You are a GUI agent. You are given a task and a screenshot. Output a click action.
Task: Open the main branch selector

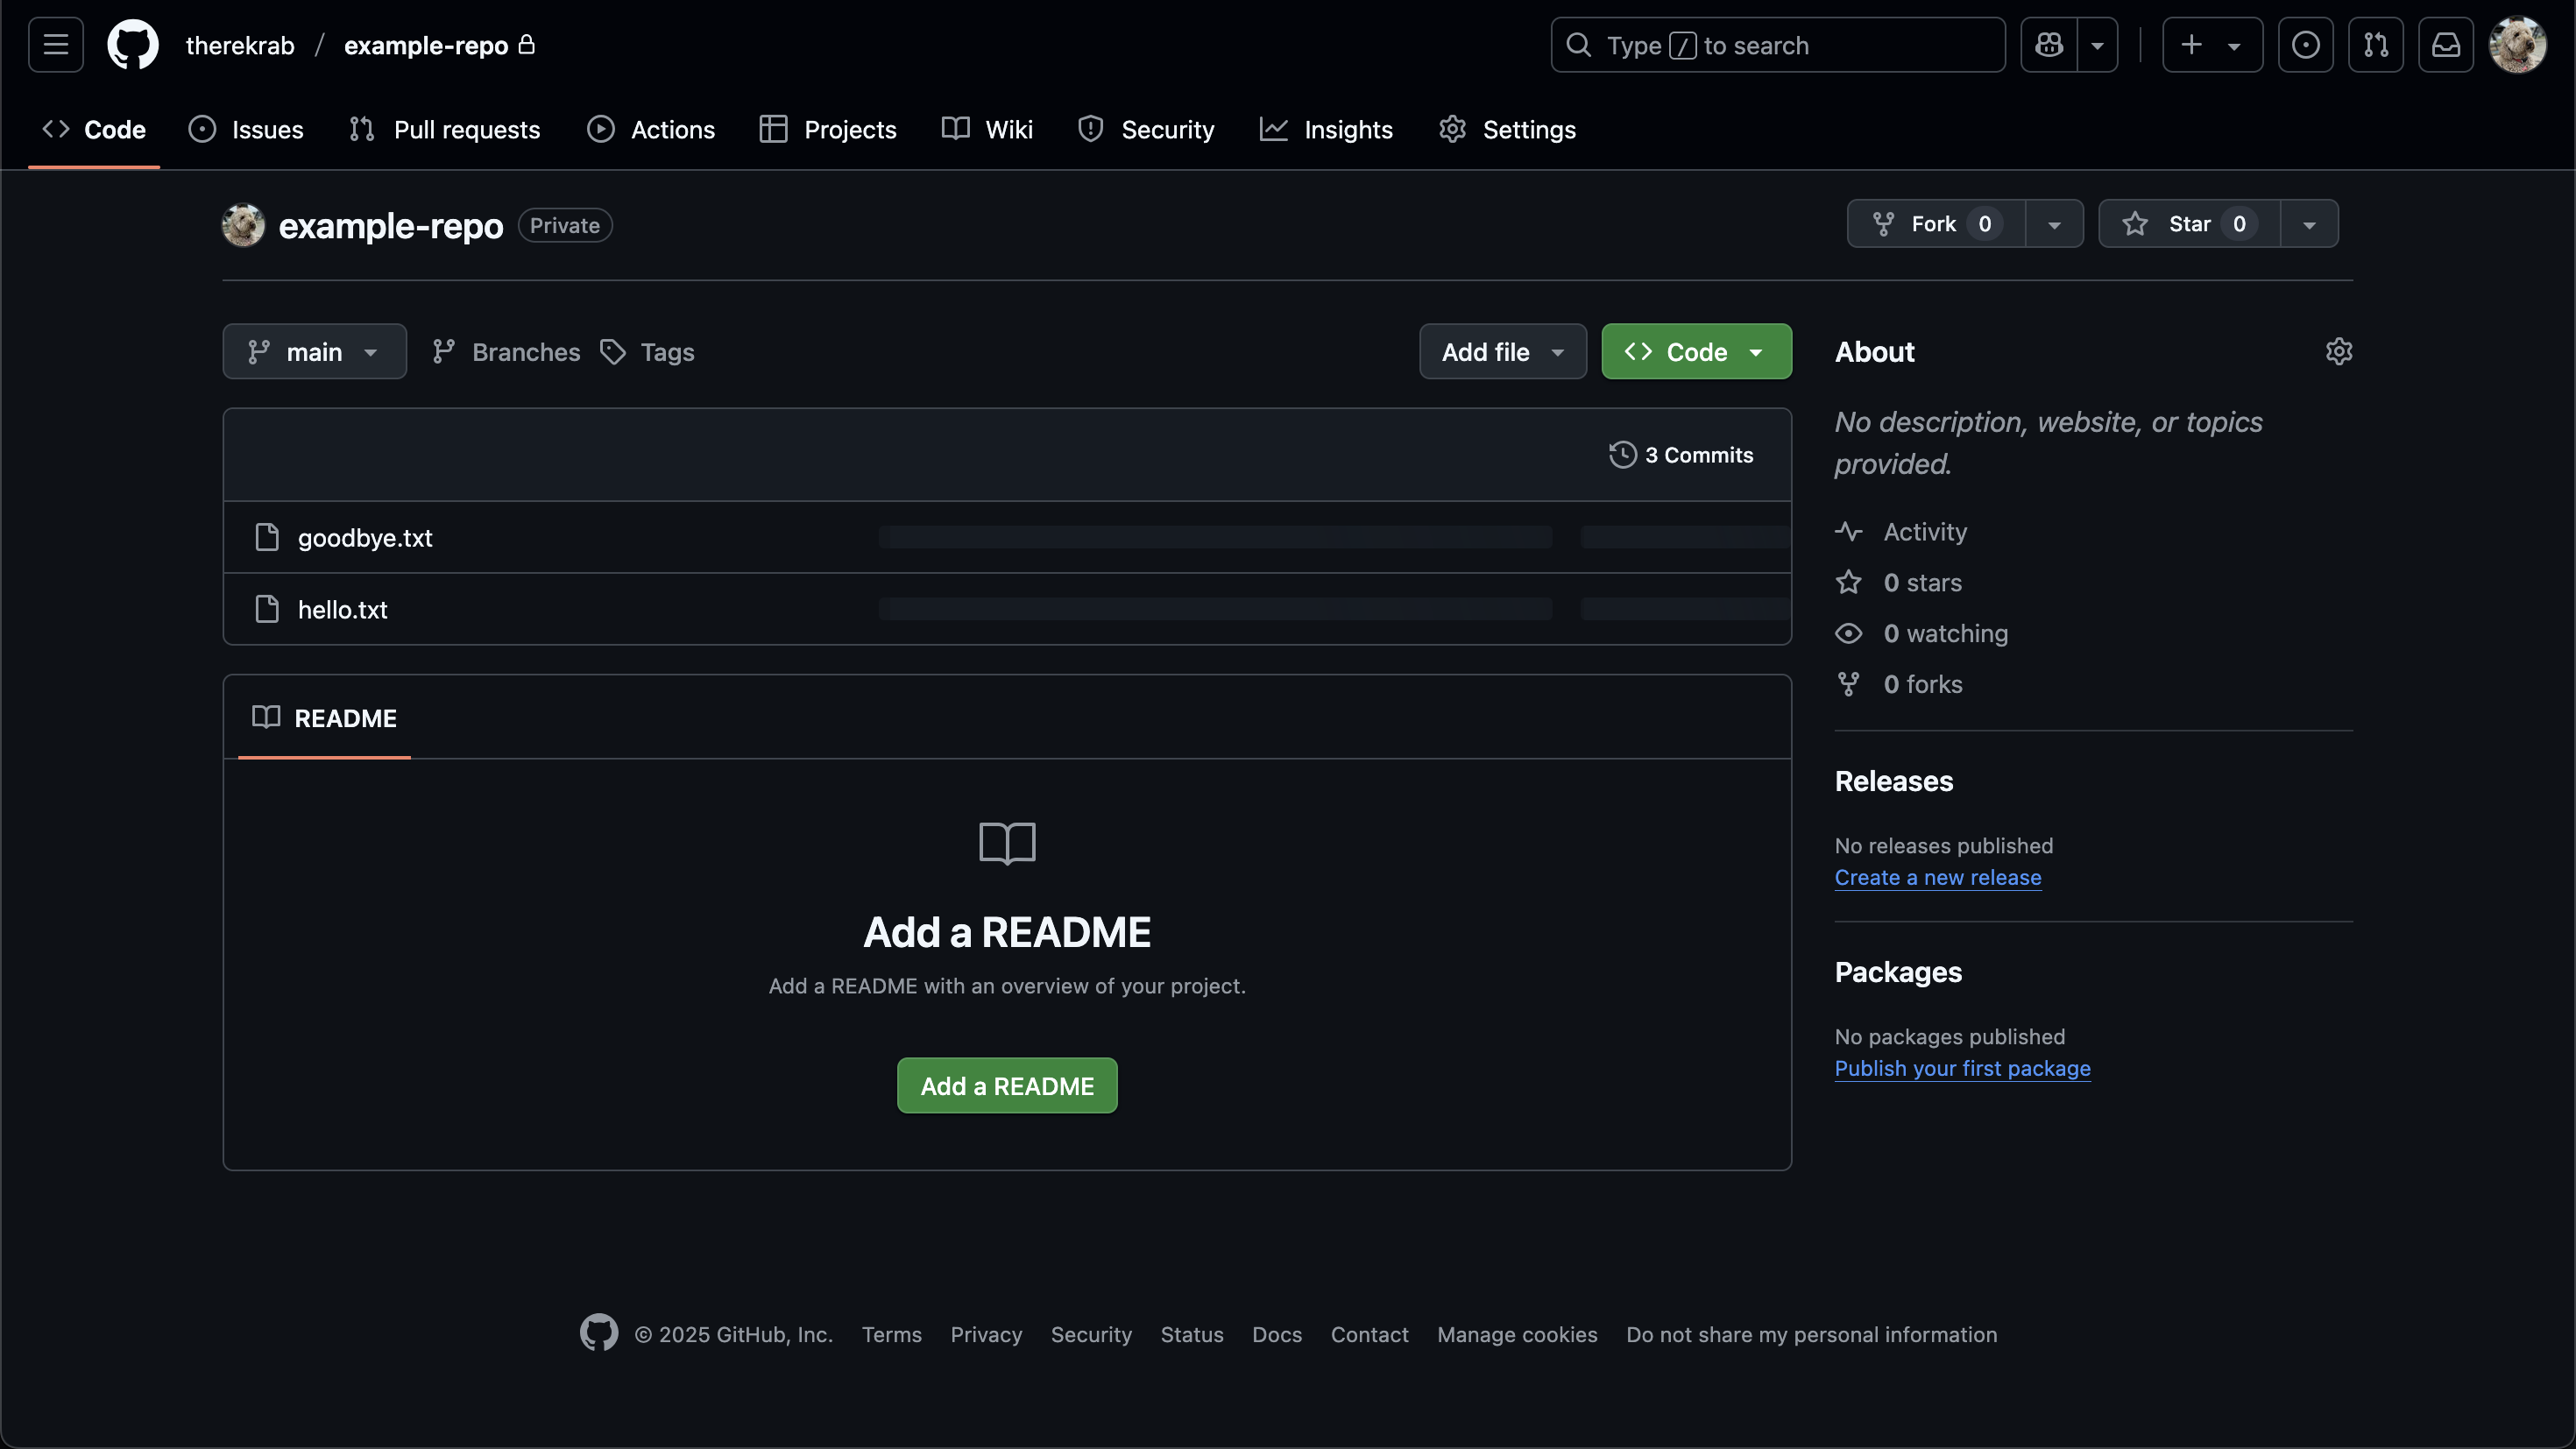click(x=314, y=352)
